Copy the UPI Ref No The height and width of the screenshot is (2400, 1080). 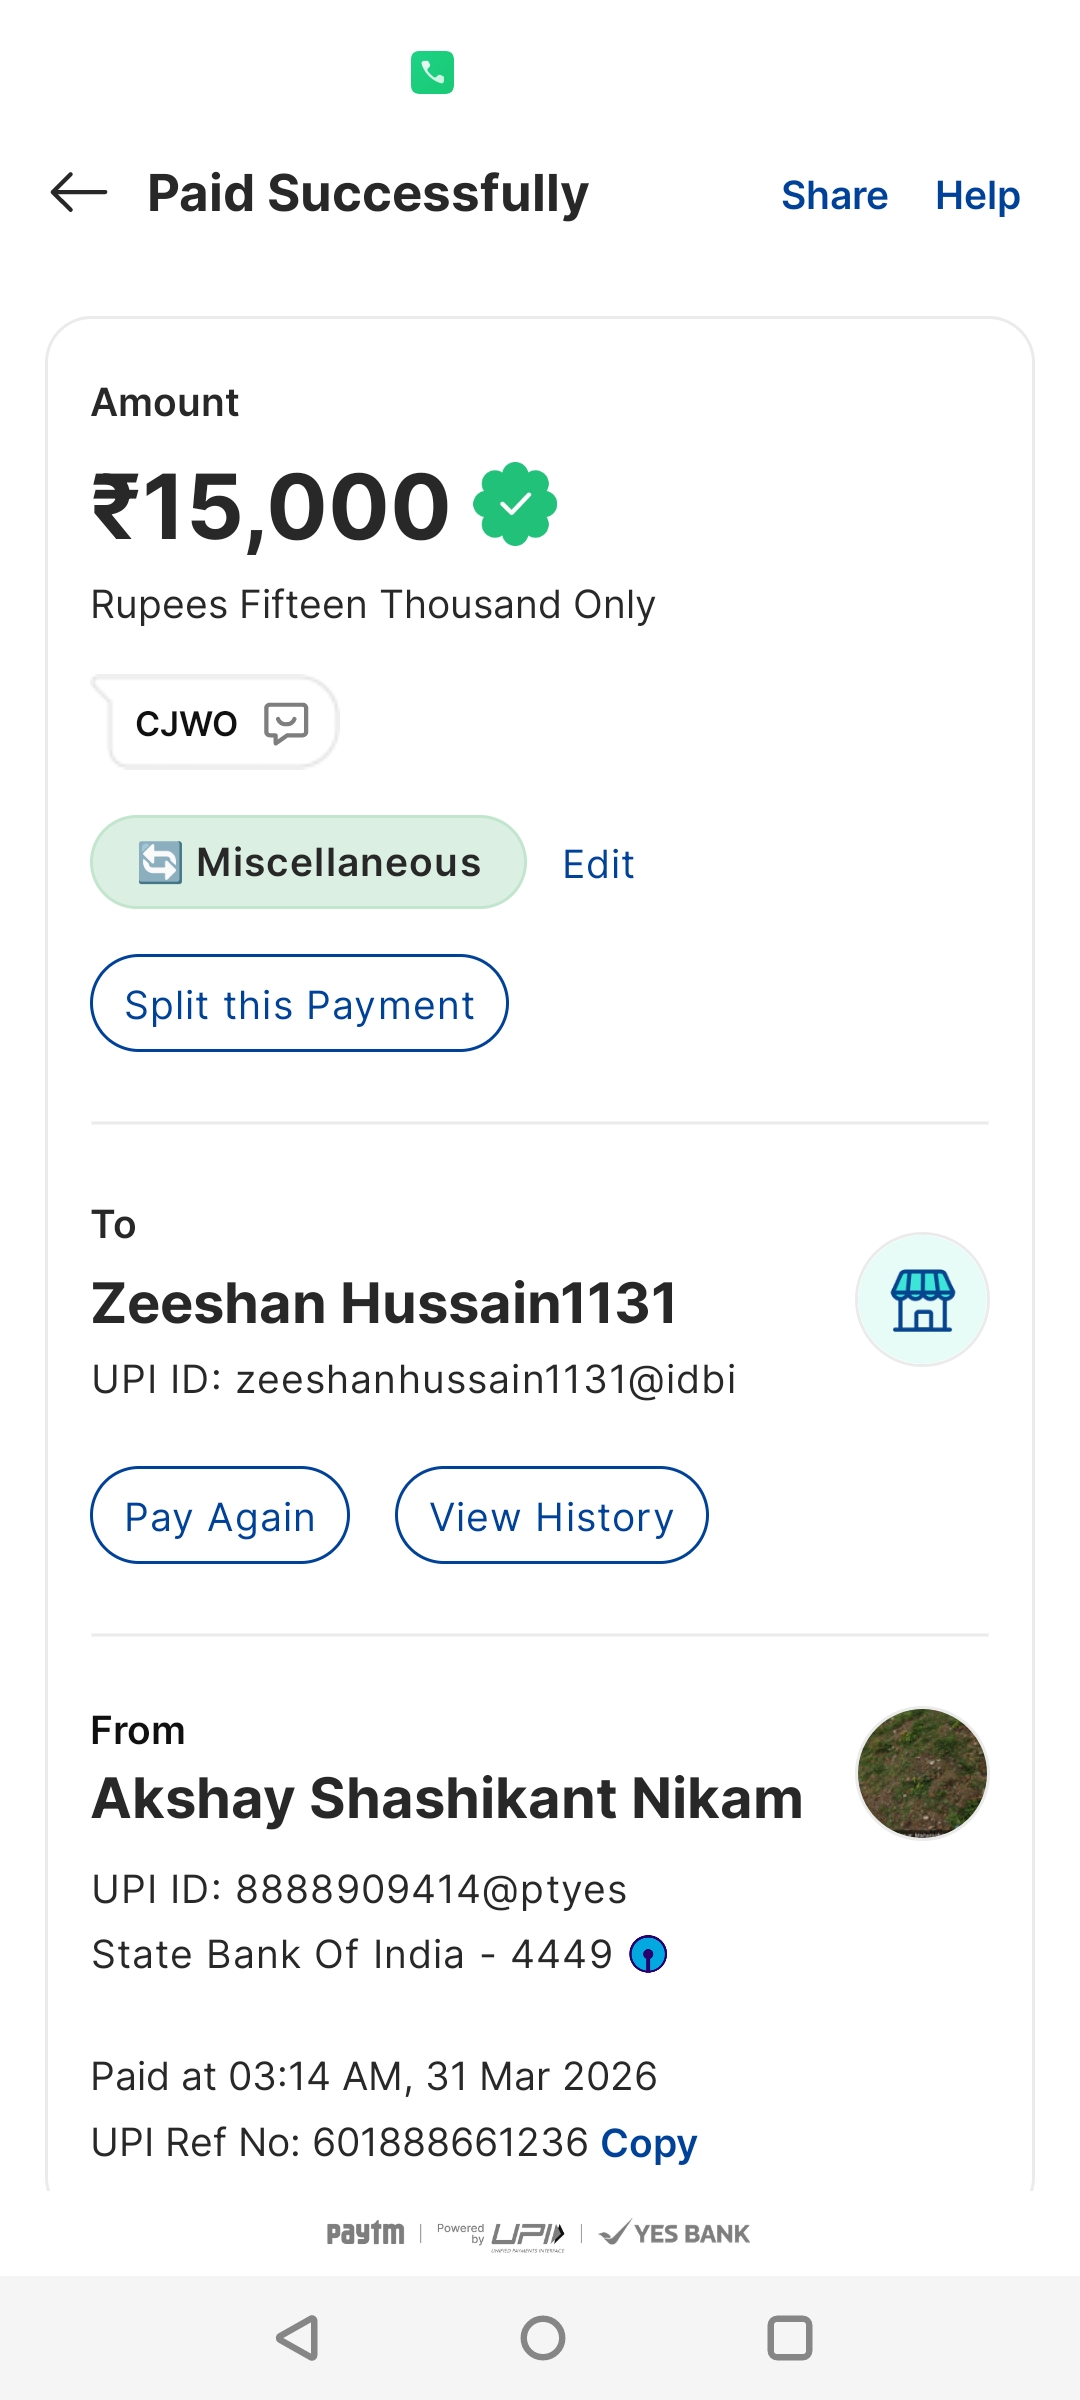tap(648, 2143)
